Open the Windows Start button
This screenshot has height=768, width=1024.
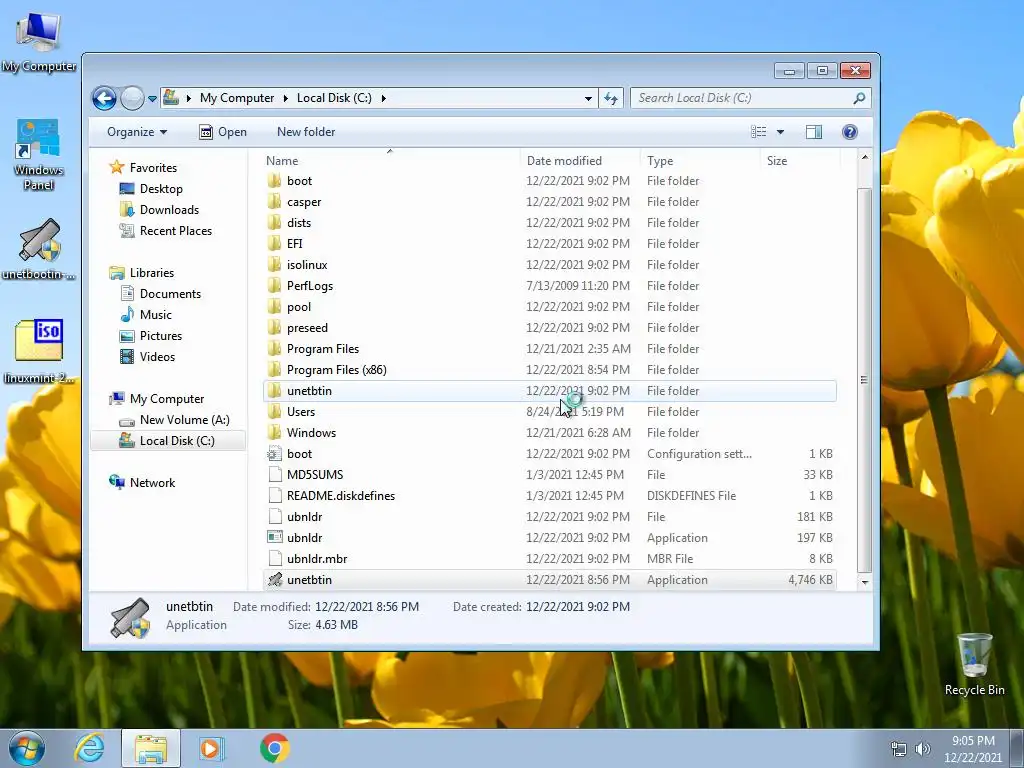tap(27, 748)
